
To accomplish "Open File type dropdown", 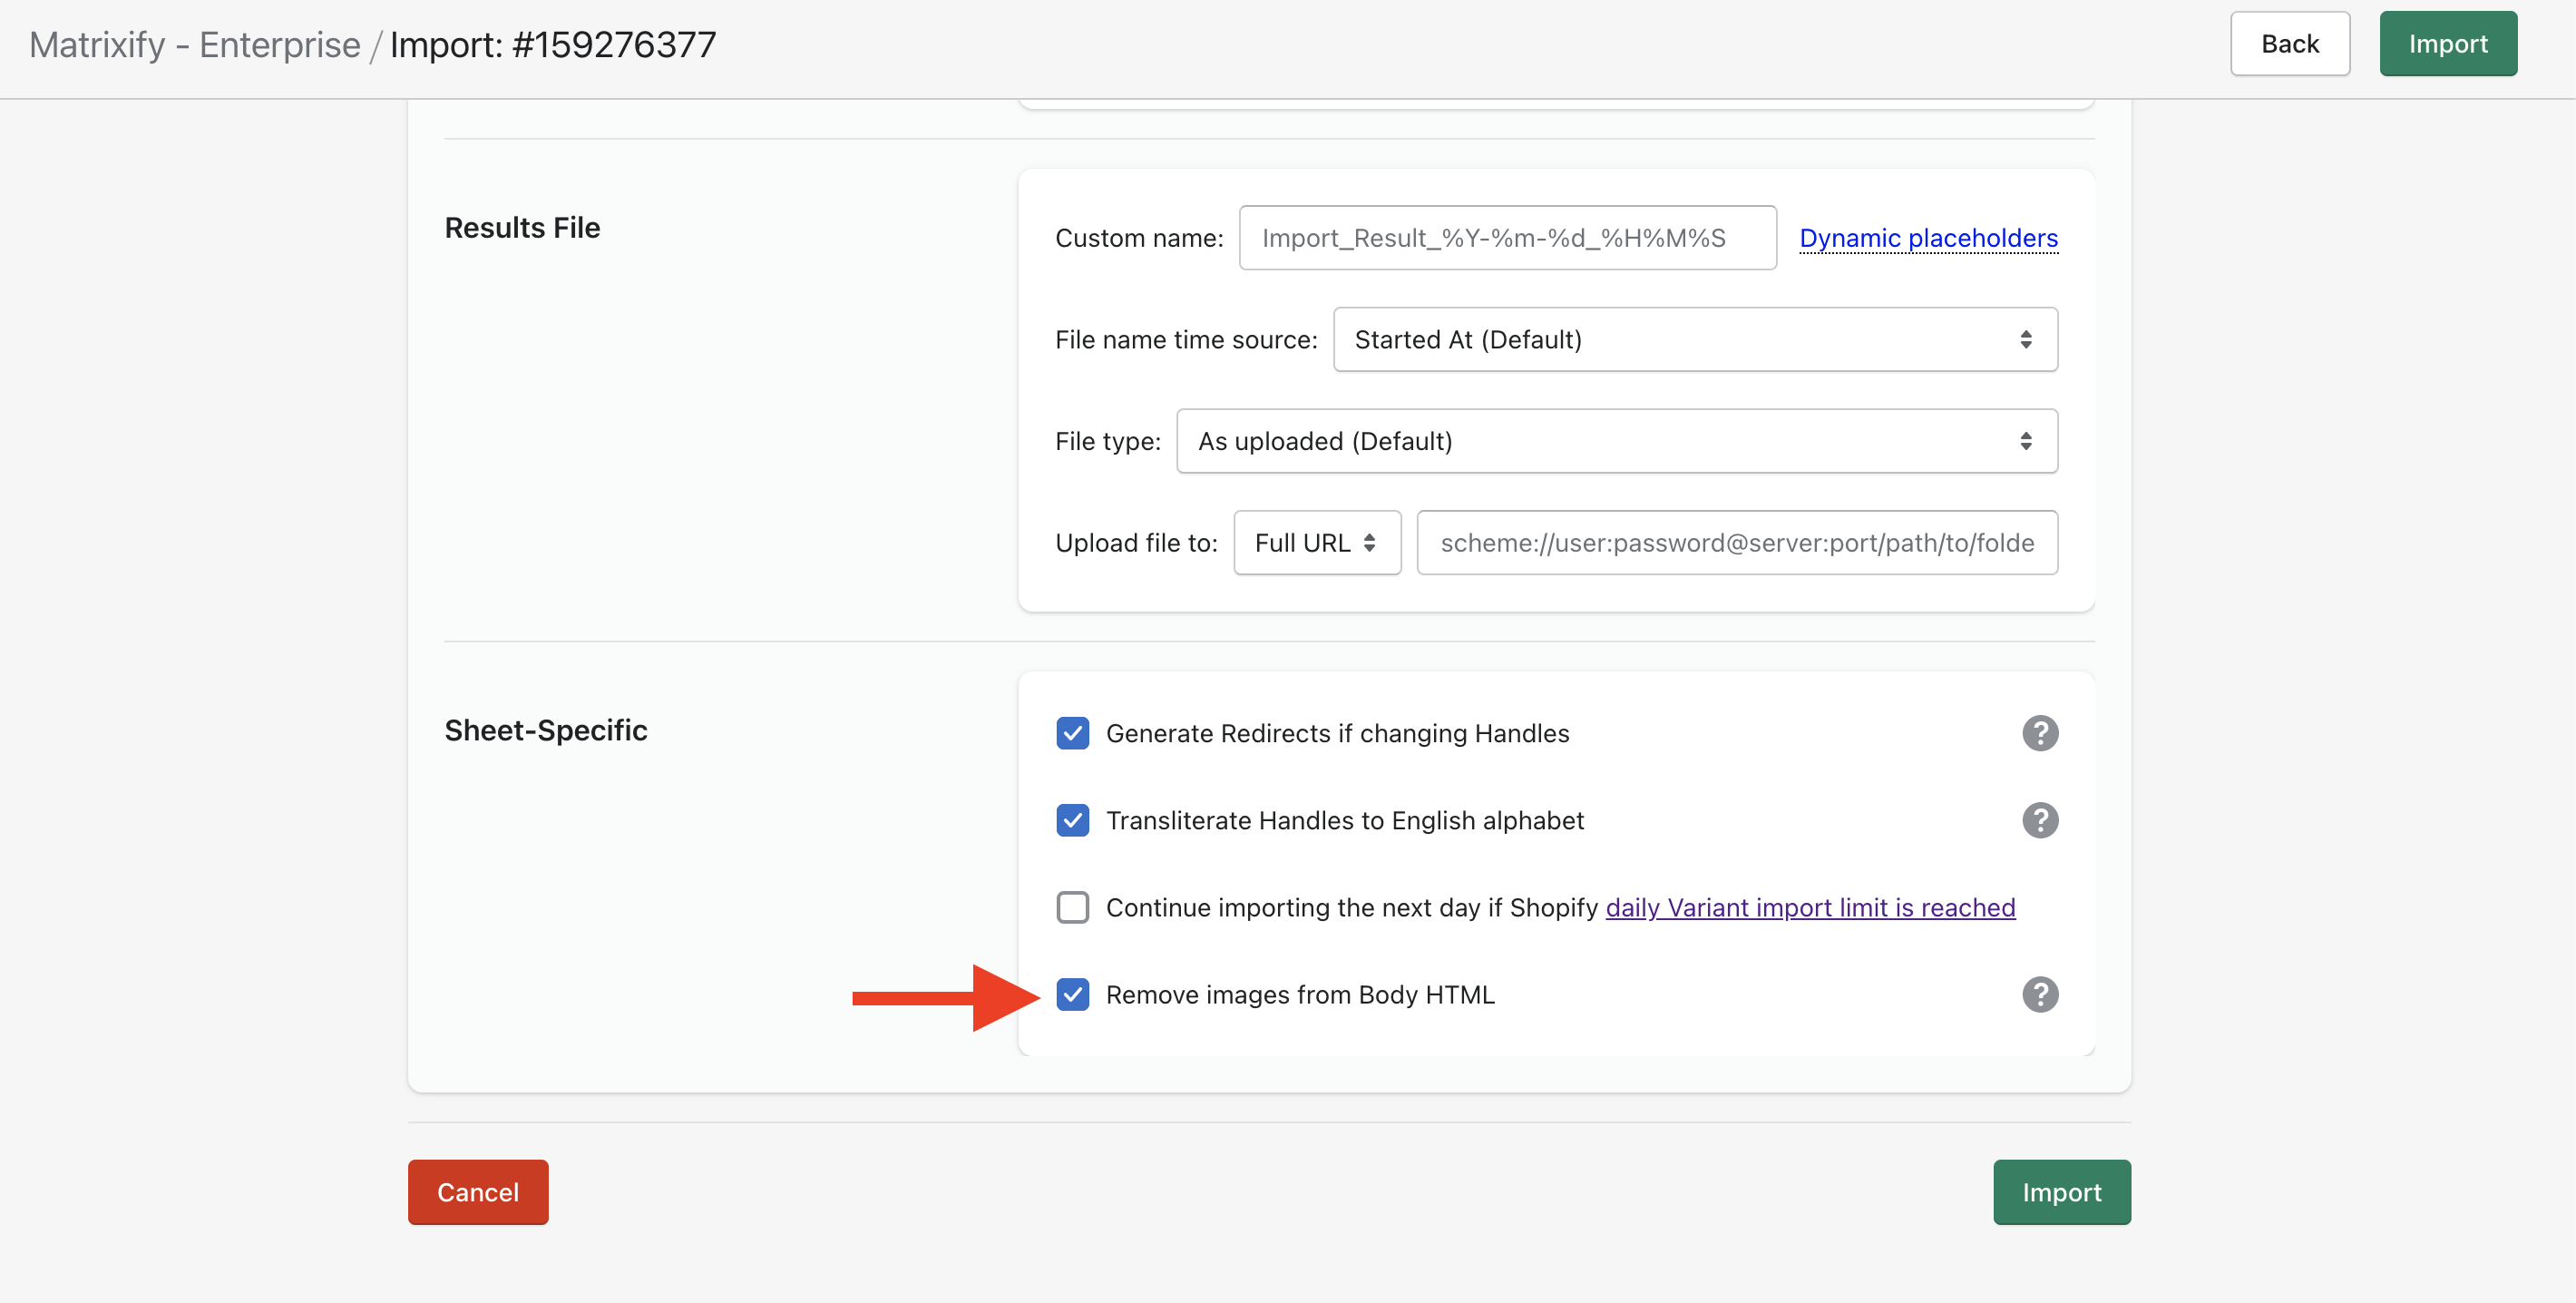I will [x=1616, y=441].
